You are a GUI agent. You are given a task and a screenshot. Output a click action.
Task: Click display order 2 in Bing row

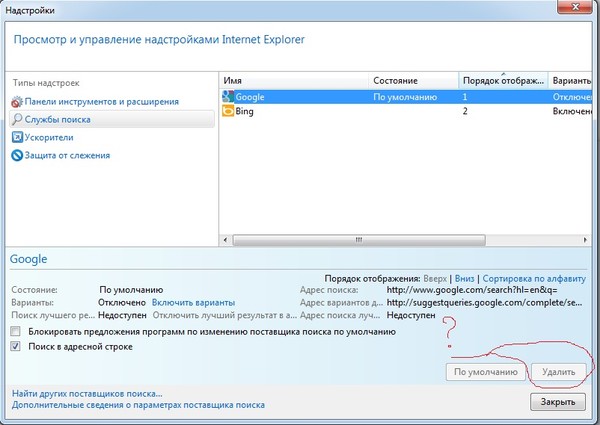point(465,111)
